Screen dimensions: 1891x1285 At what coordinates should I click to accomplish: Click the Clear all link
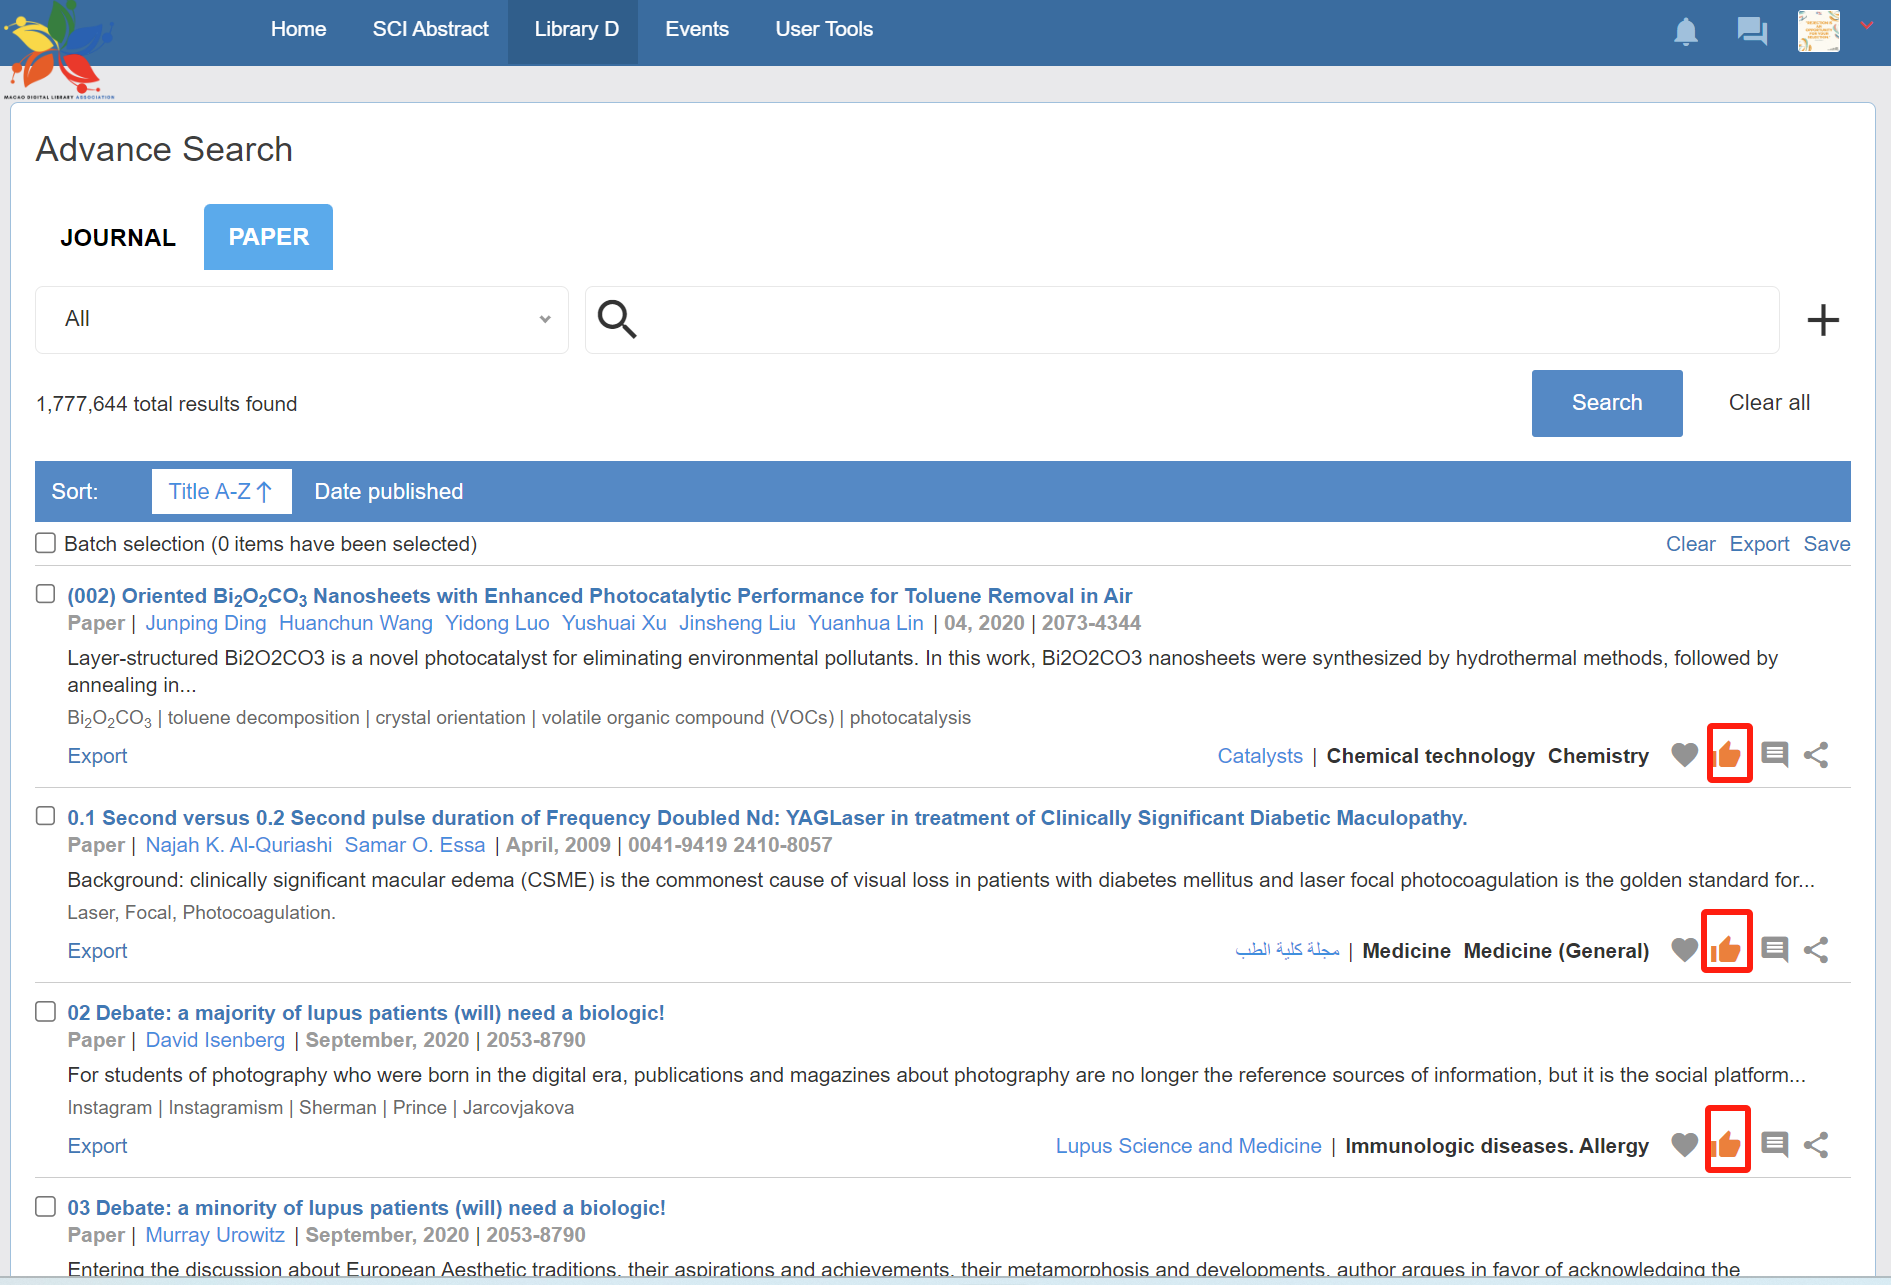1768,403
